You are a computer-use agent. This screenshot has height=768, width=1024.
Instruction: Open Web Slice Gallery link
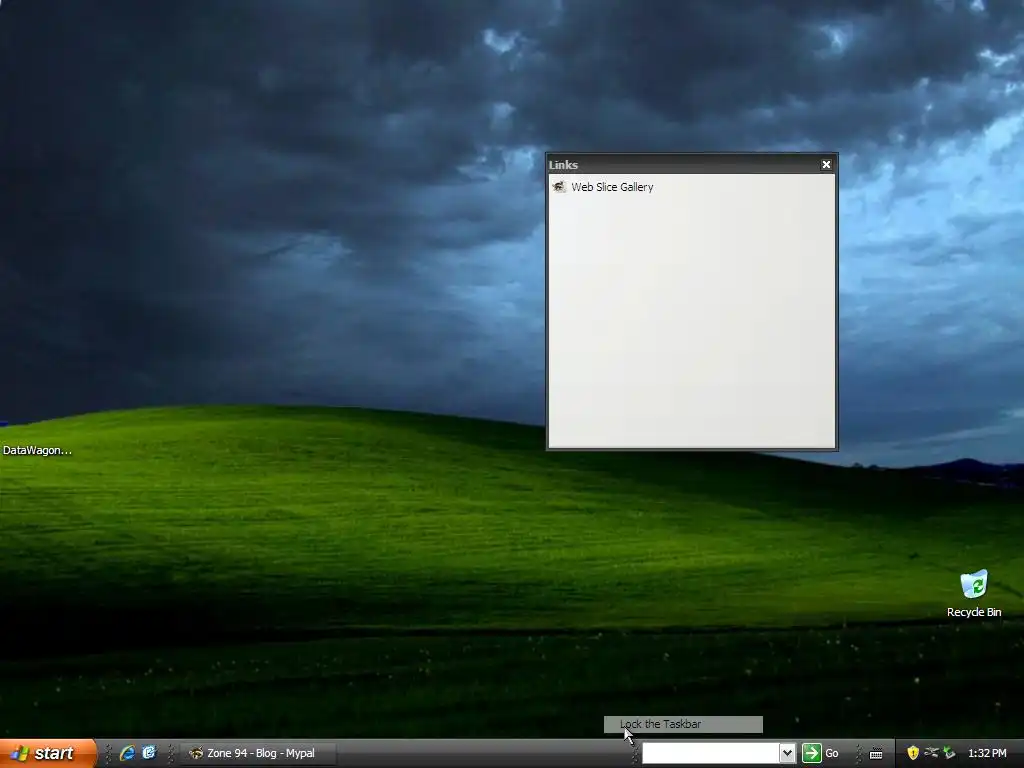coord(612,187)
